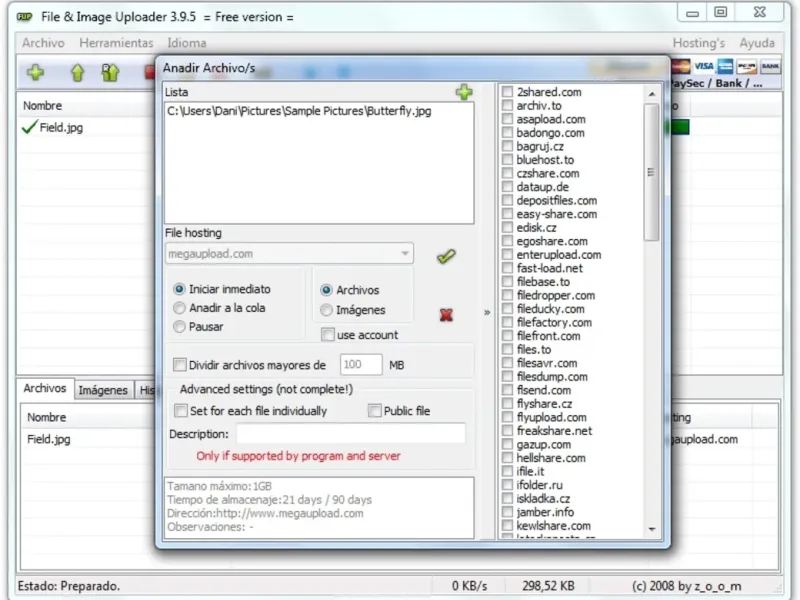Screen dimensions: 800x600
Task: Cancel with the red X icon
Action: pyautogui.click(x=446, y=315)
